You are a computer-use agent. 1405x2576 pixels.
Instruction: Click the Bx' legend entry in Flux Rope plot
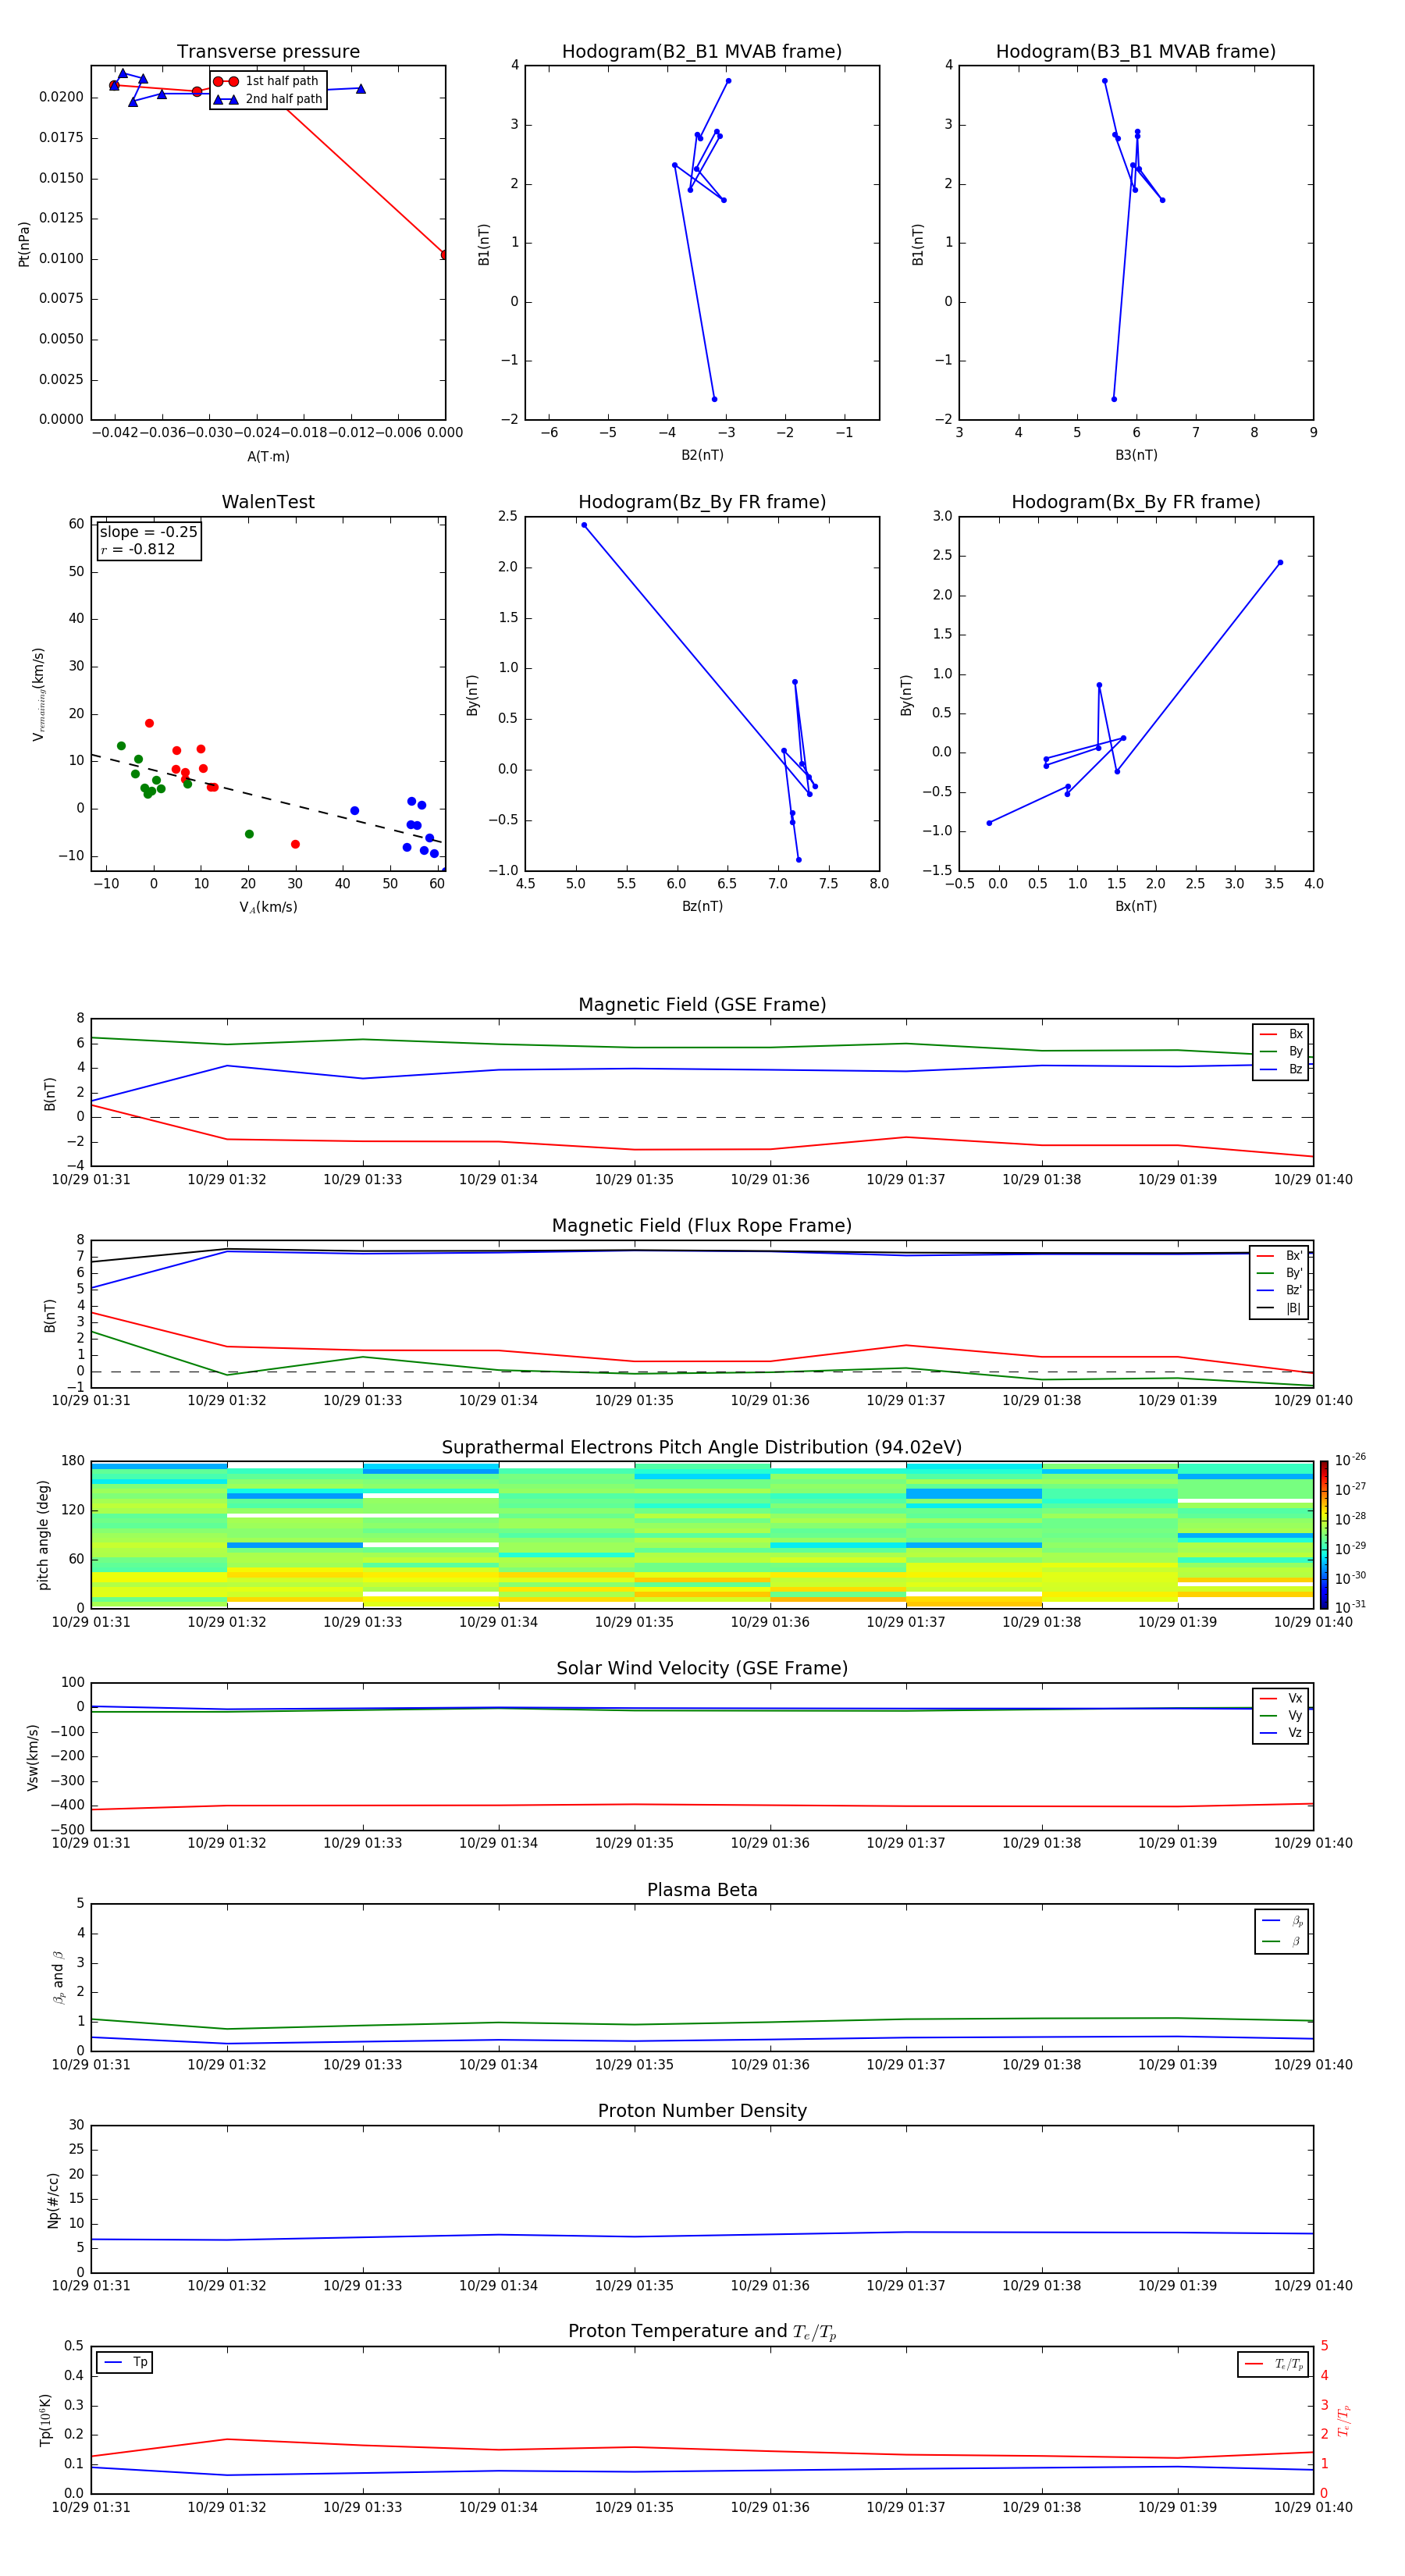click(x=1280, y=1256)
